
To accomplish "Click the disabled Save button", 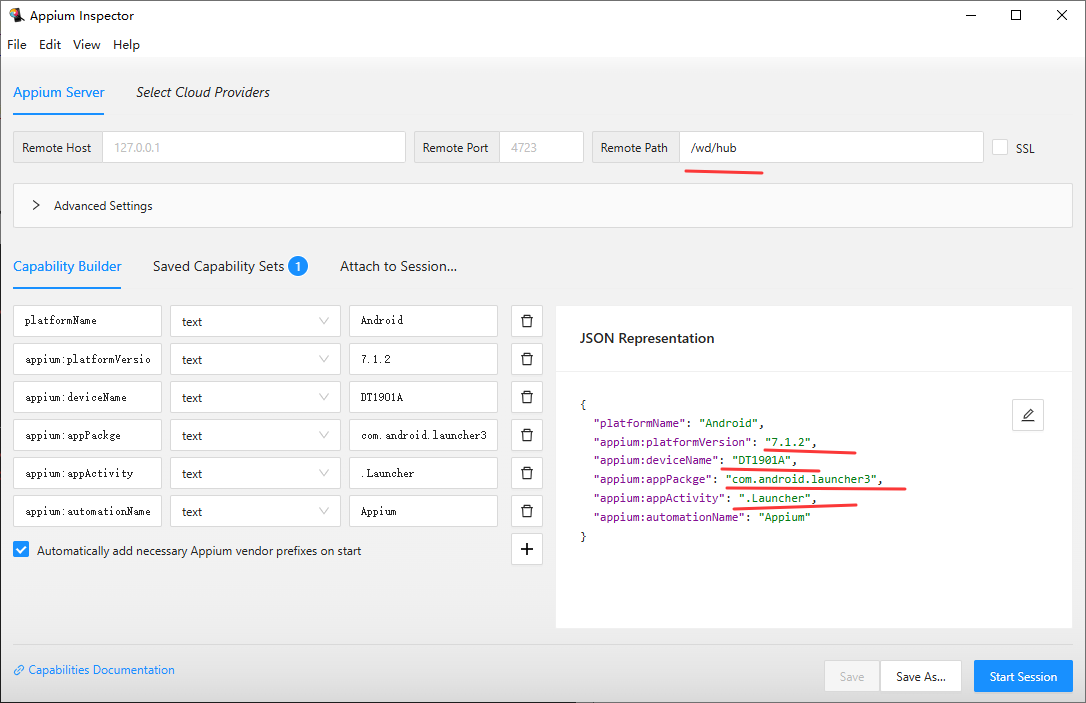I will 852,677.
